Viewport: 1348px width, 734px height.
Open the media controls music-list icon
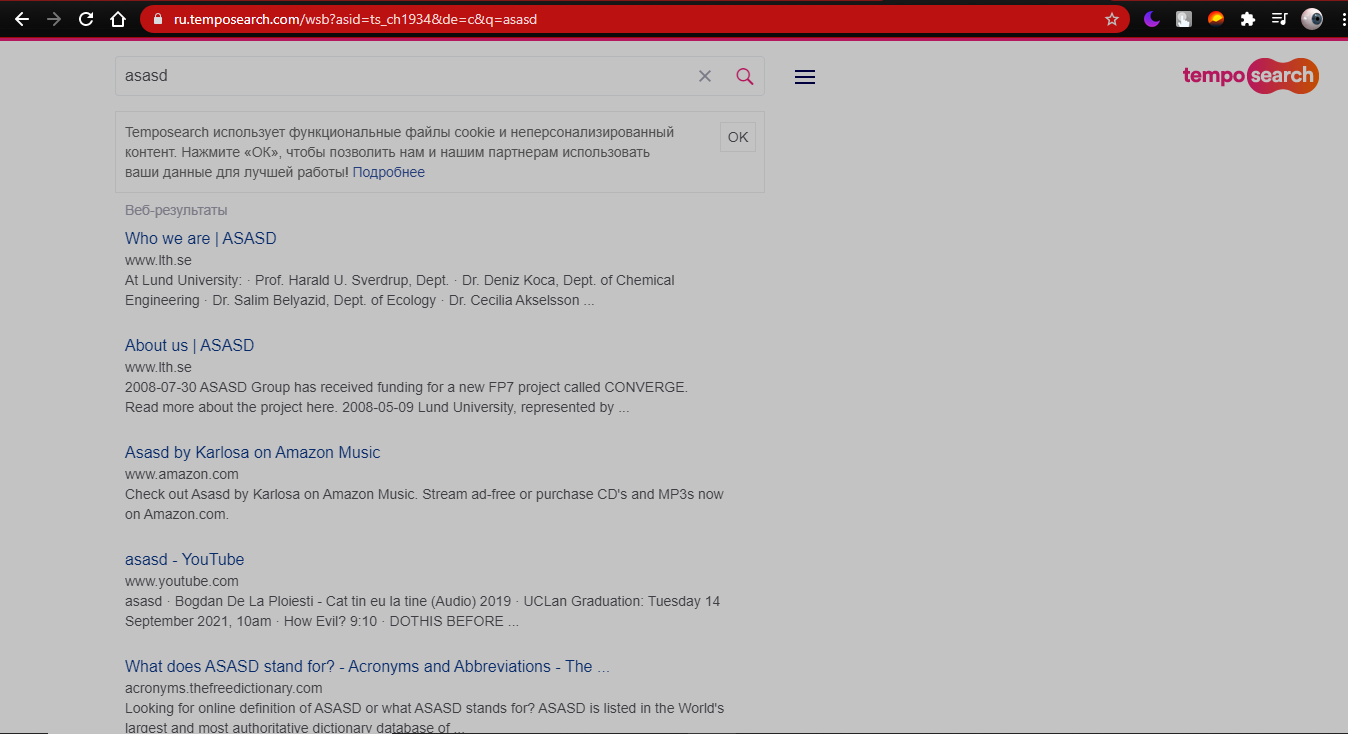tap(1280, 19)
